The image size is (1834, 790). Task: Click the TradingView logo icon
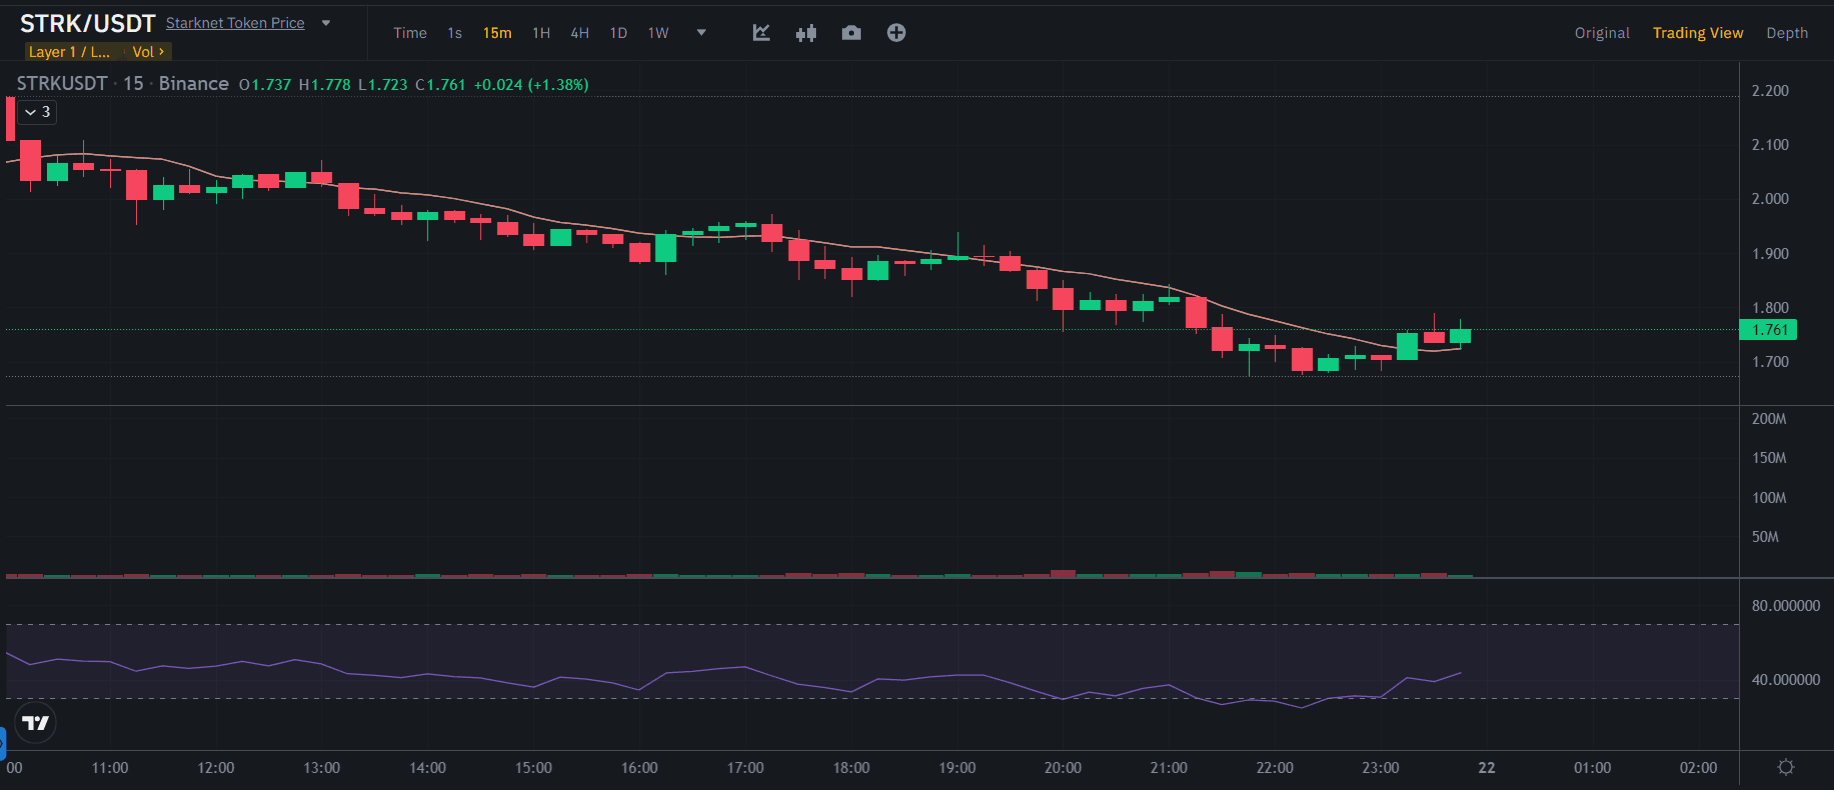(x=36, y=723)
